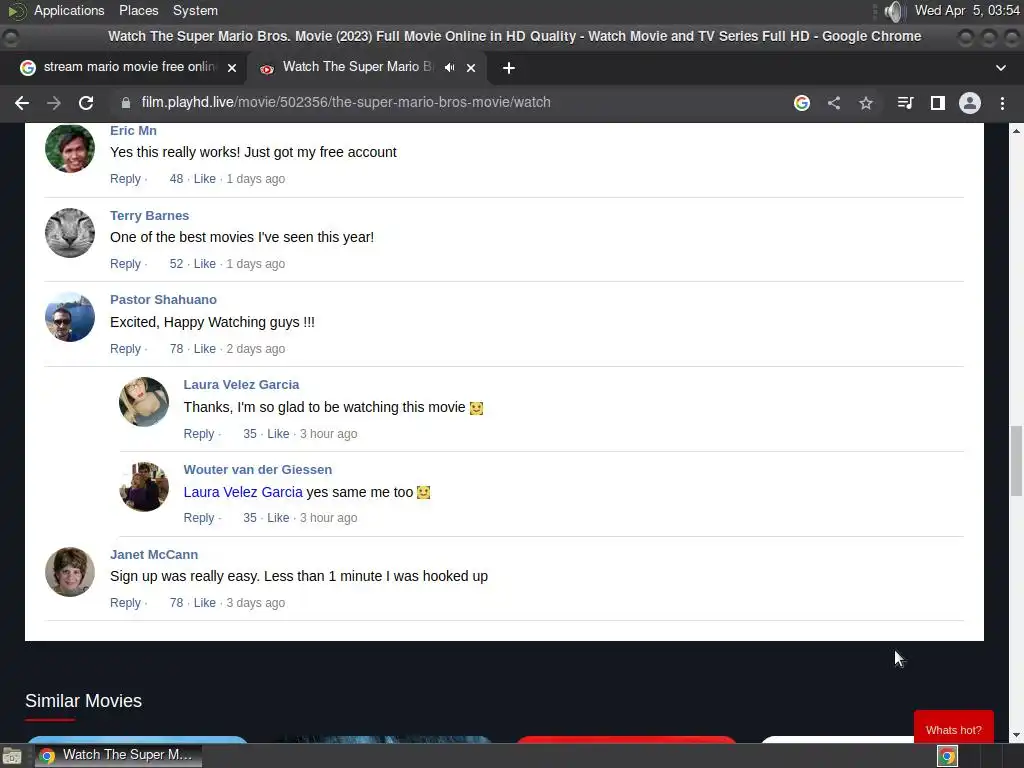
Task: Open the Places menu
Action: [138, 11]
